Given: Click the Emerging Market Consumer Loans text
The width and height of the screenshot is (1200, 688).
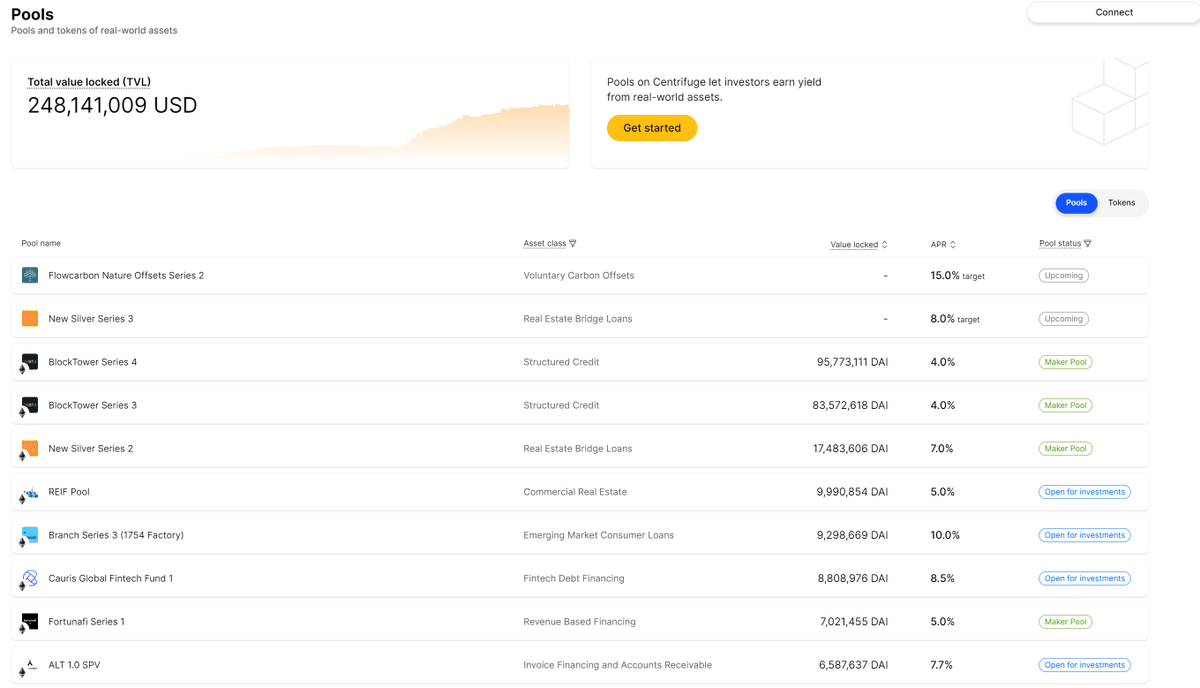Looking at the screenshot, I should 599,535.
